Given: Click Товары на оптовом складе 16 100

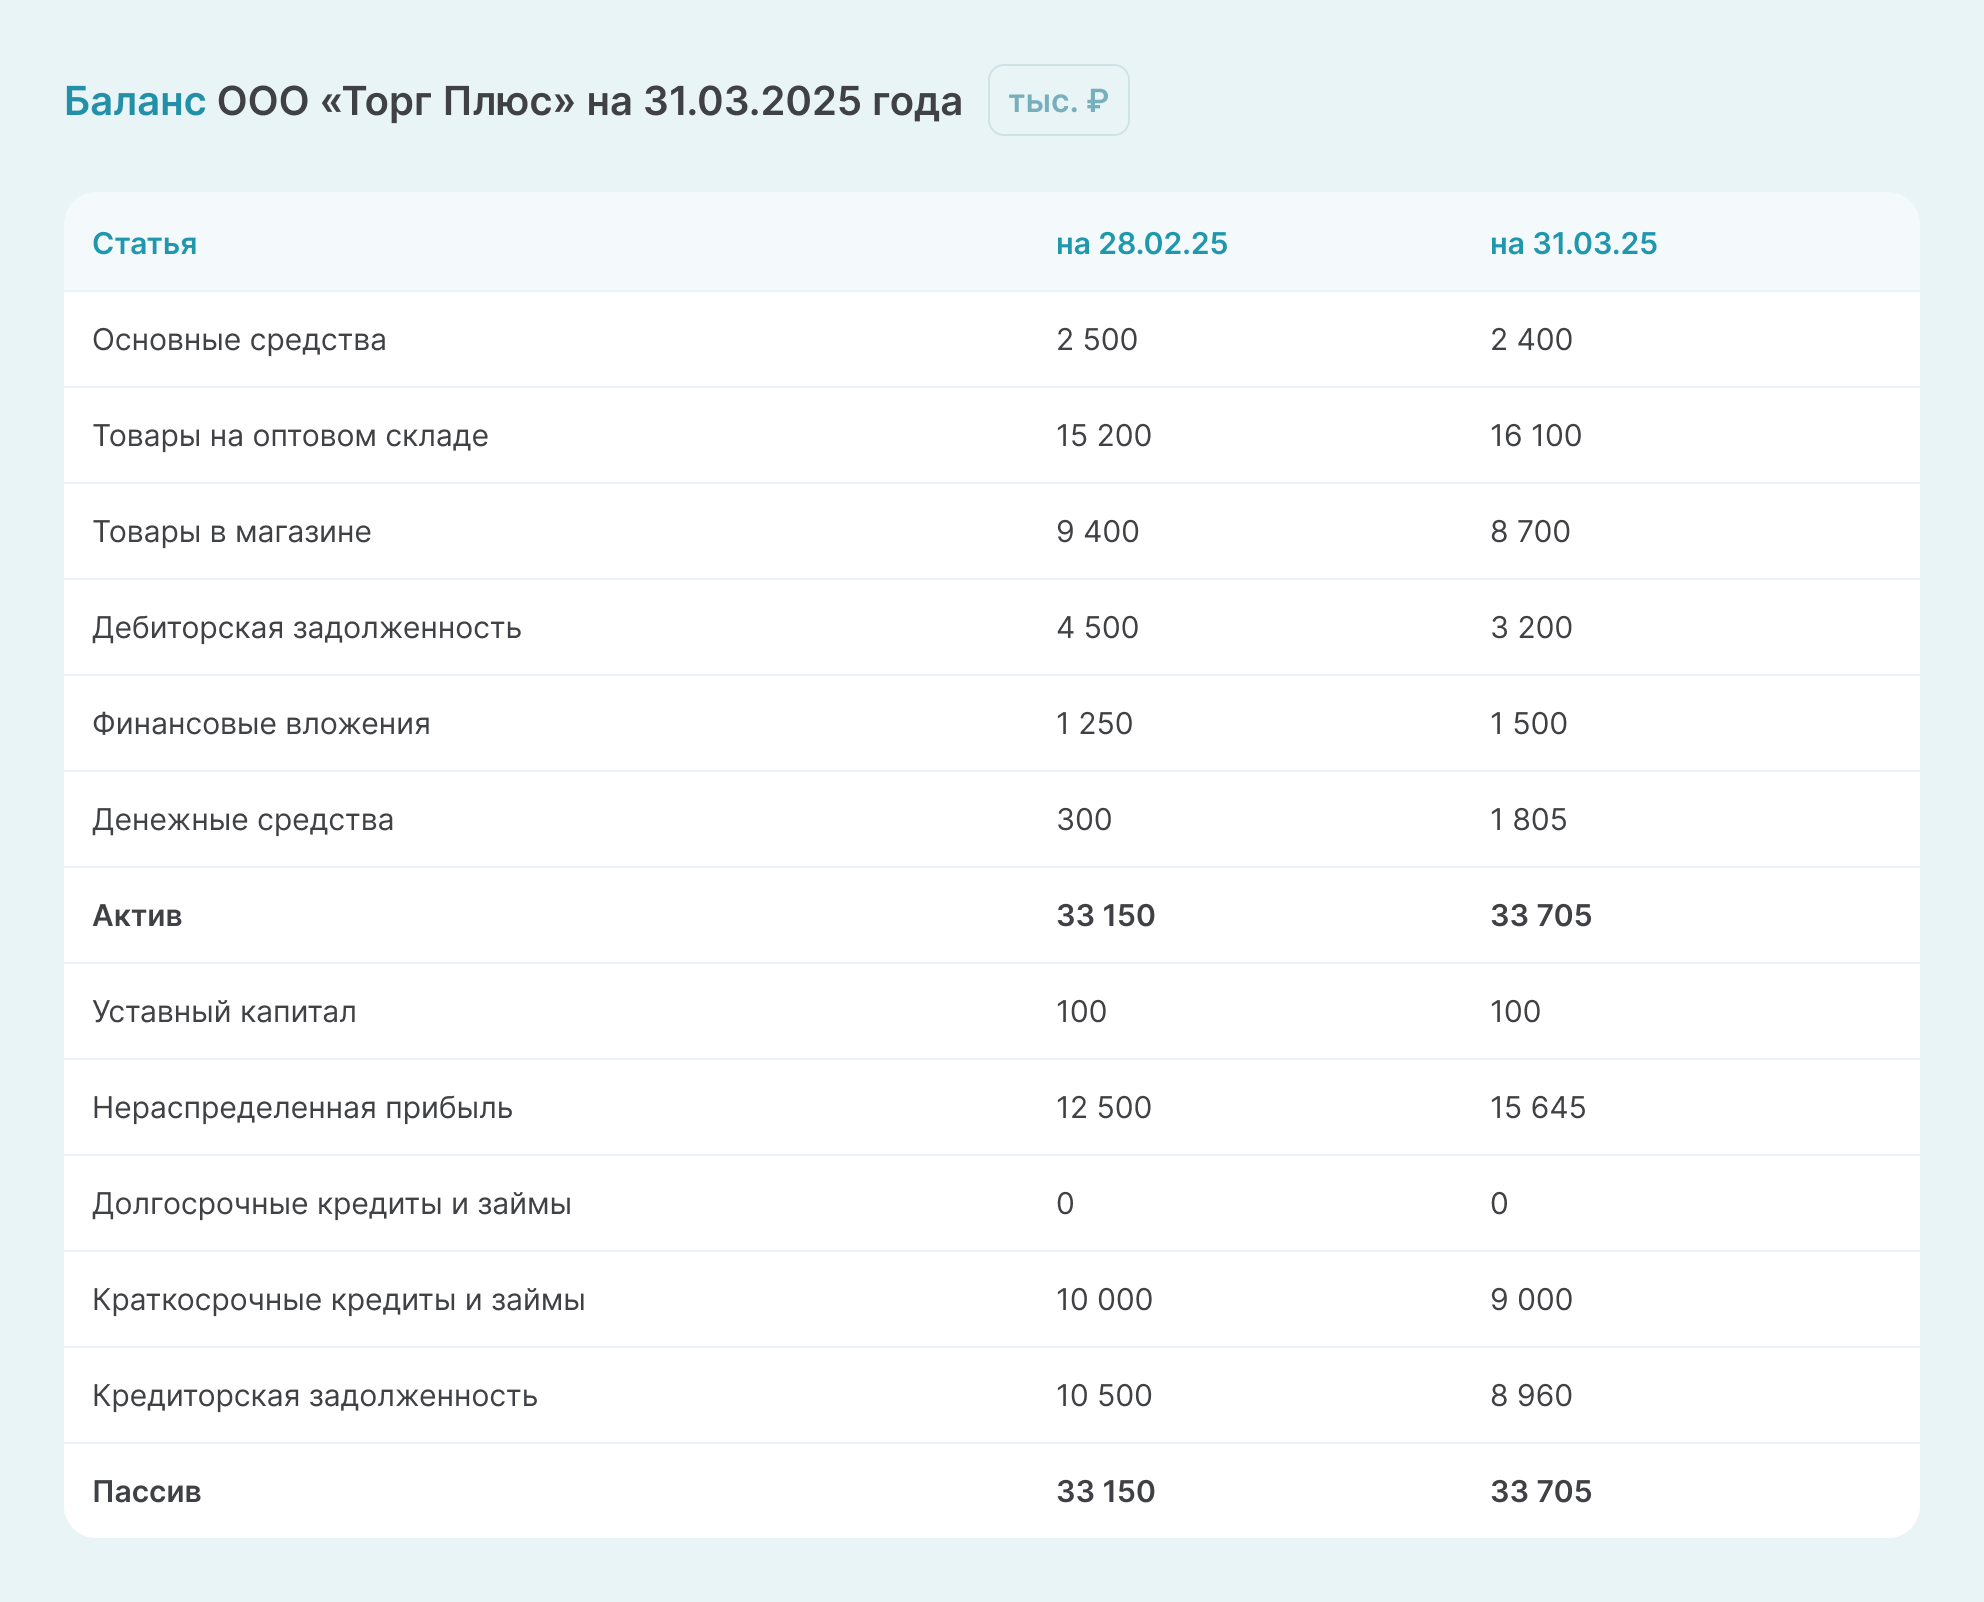Looking at the screenshot, I should [1535, 435].
